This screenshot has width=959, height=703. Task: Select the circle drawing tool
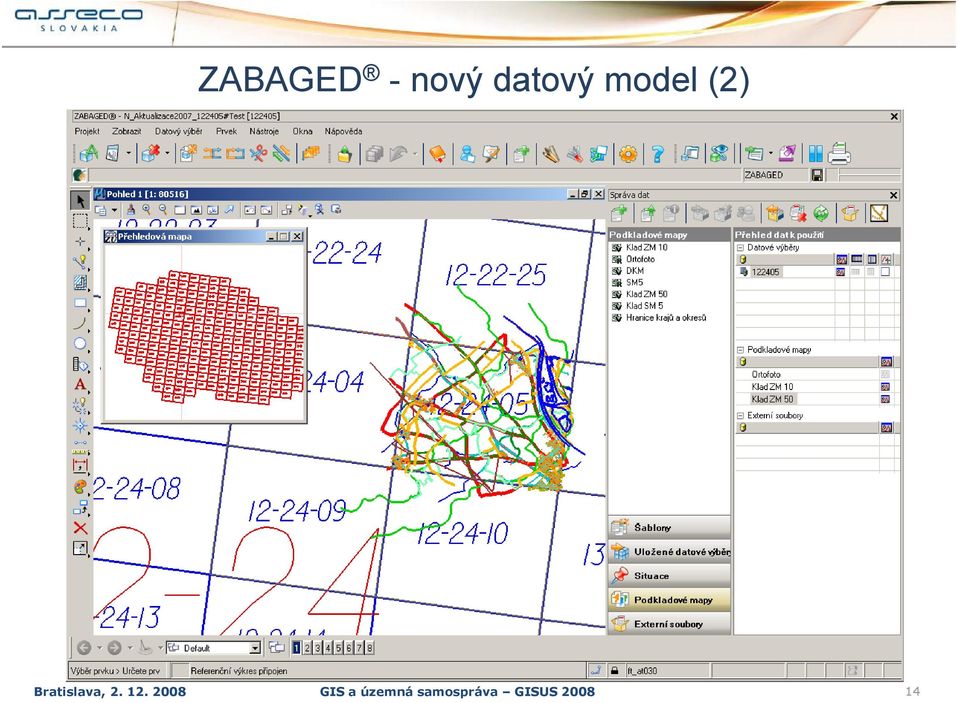pyautogui.click(x=80, y=343)
